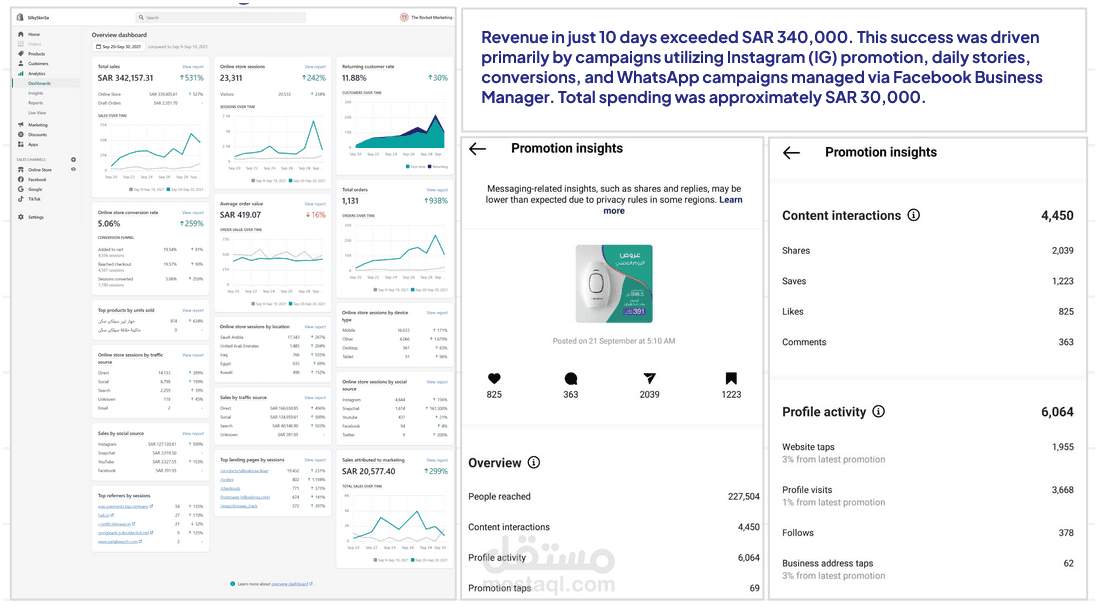Show info for Overview section

coord(534,462)
